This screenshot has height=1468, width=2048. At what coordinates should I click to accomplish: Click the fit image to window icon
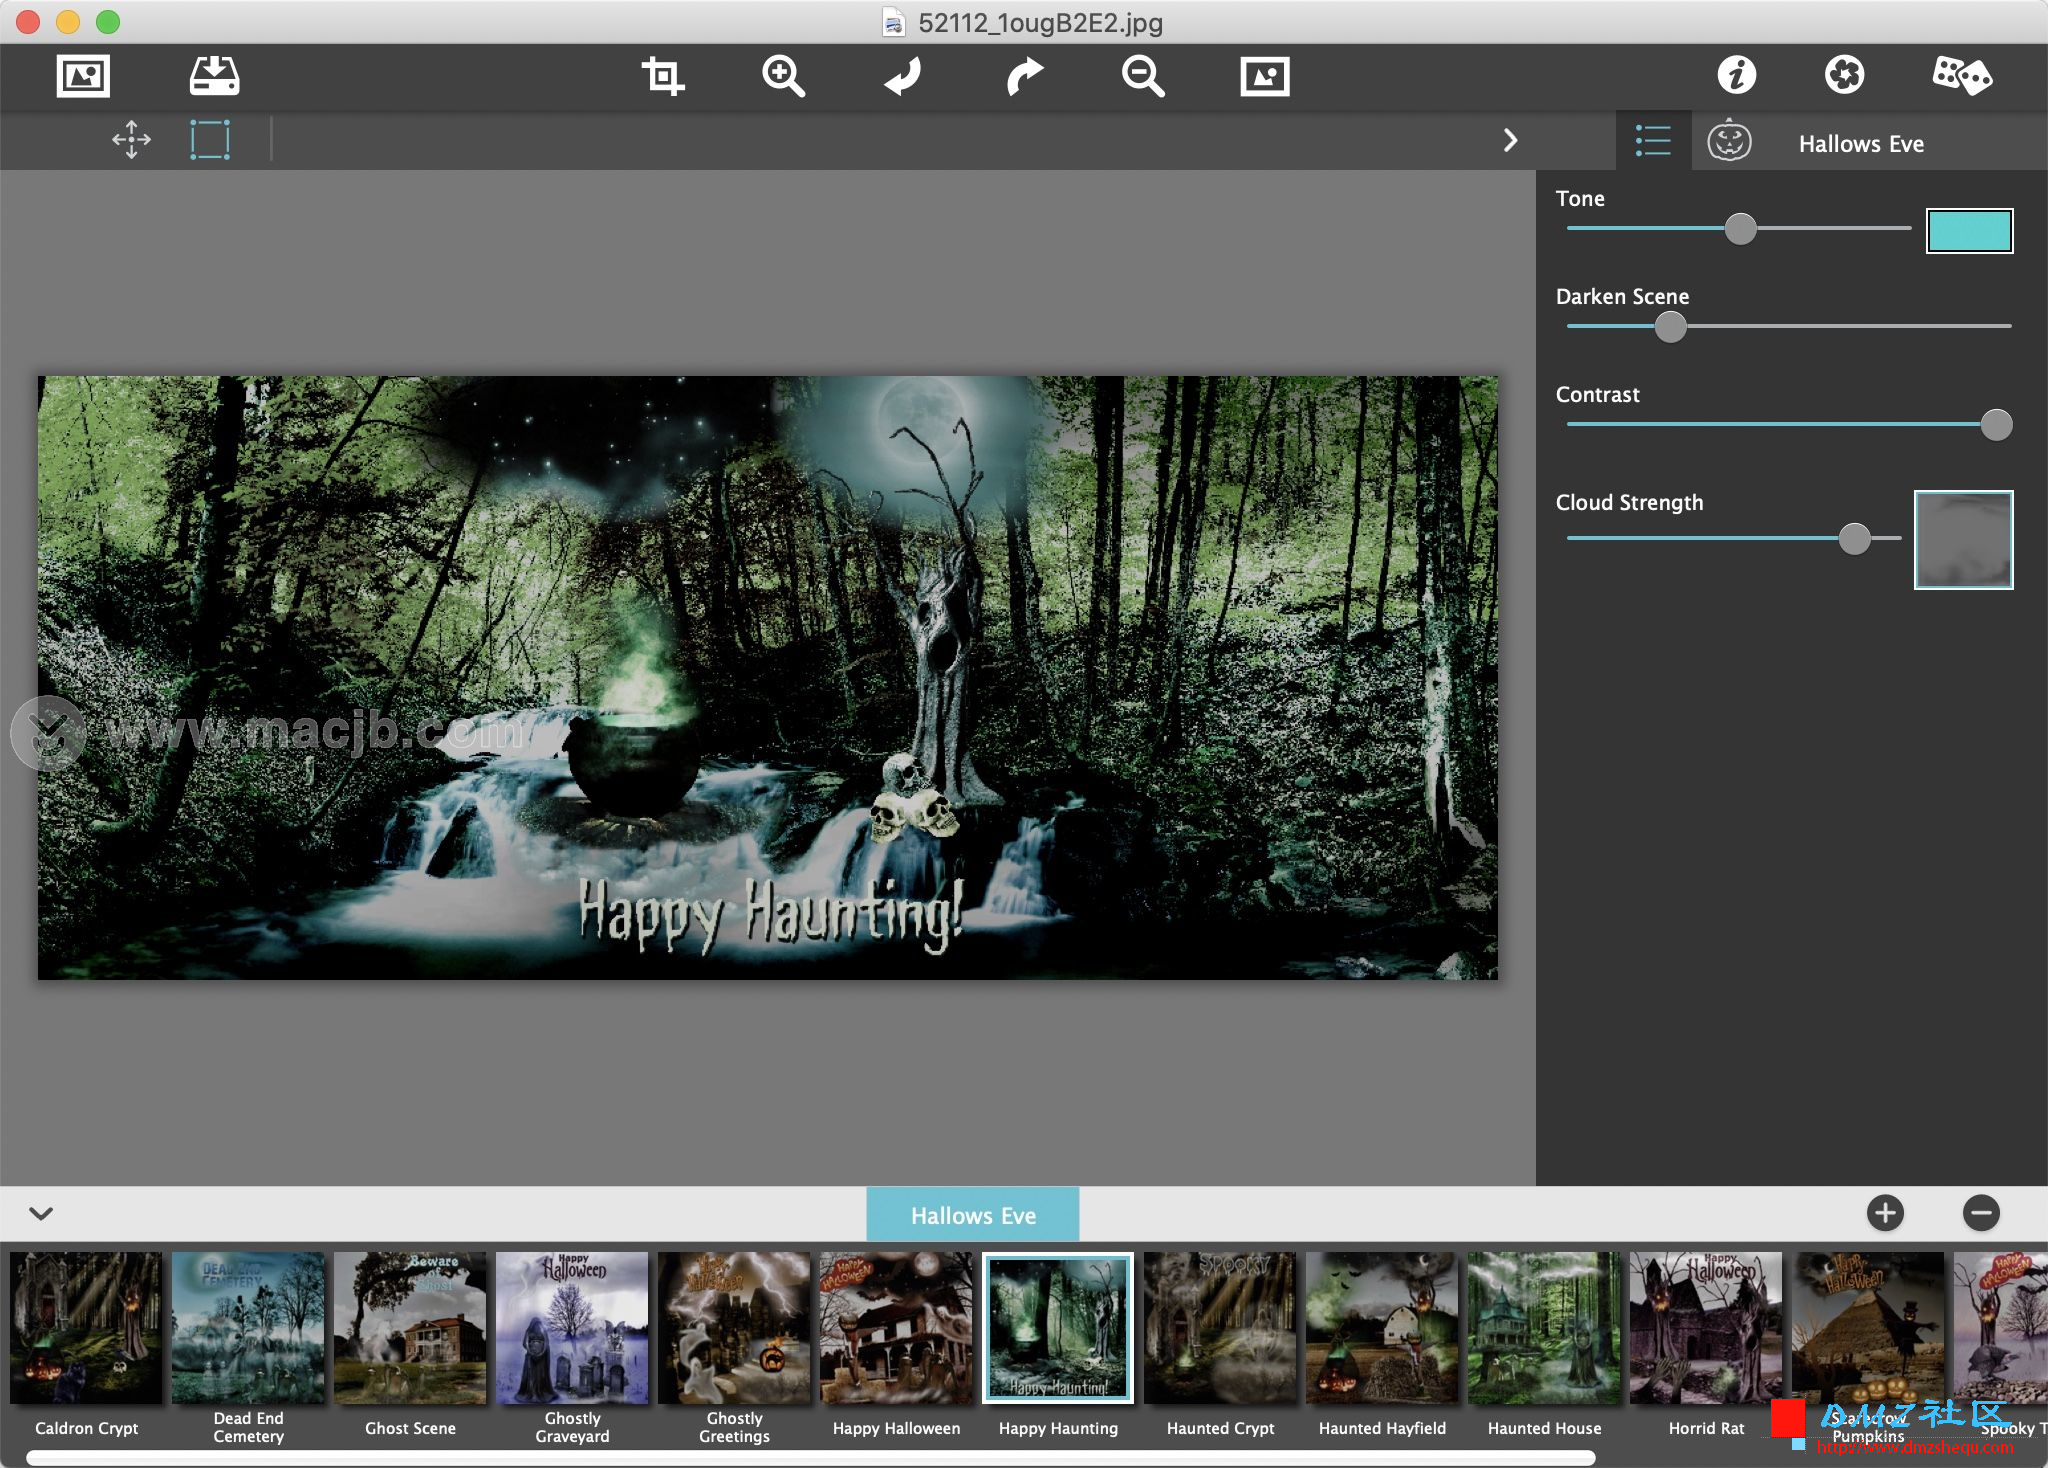point(1265,76)
